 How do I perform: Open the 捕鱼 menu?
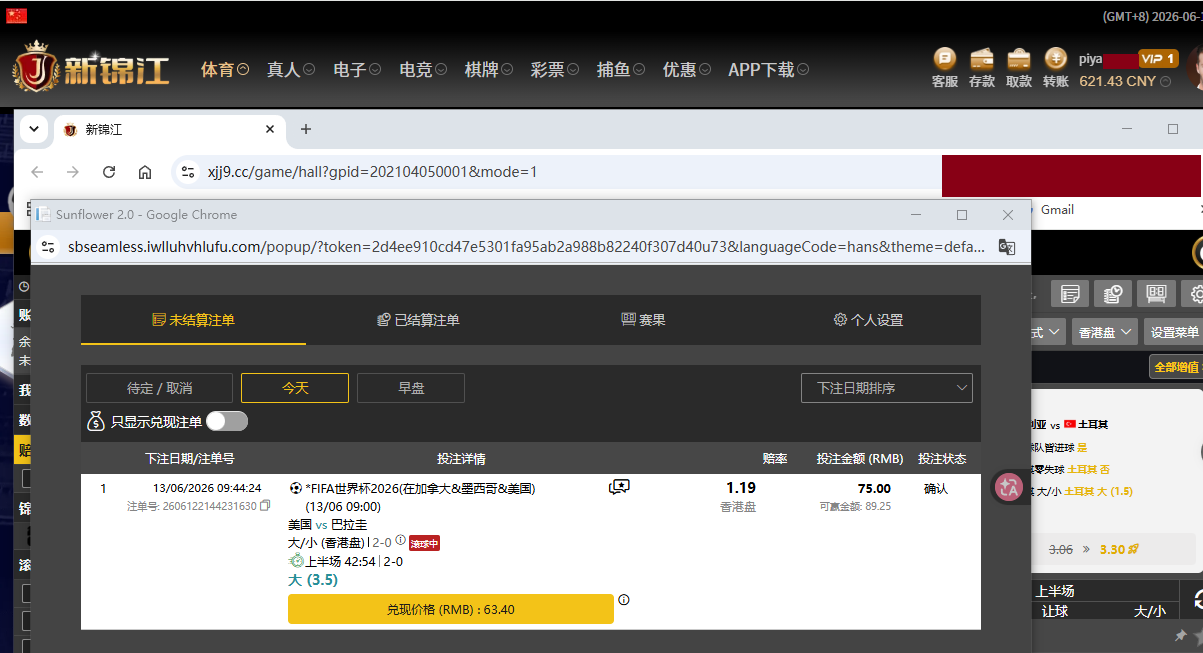coord(621,69)
